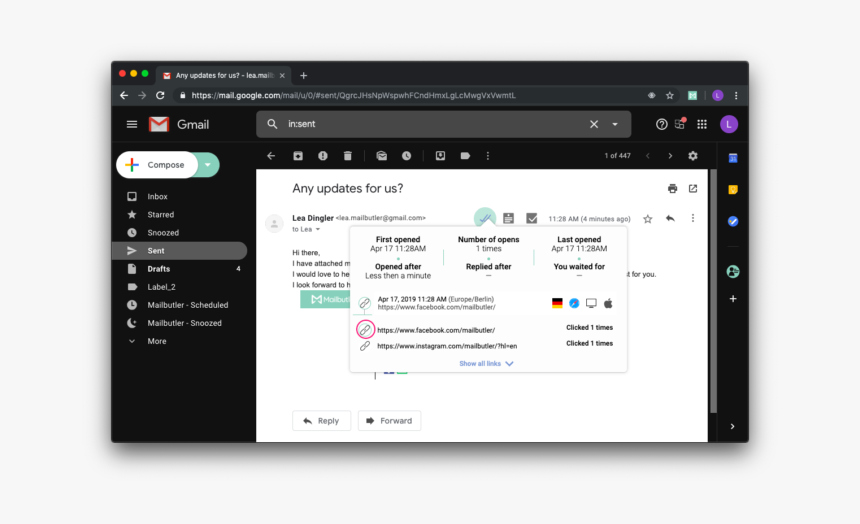The height and width of the screenshot is (524, 860).
Task: Open the email in a new window
Action: pos(693,189)
